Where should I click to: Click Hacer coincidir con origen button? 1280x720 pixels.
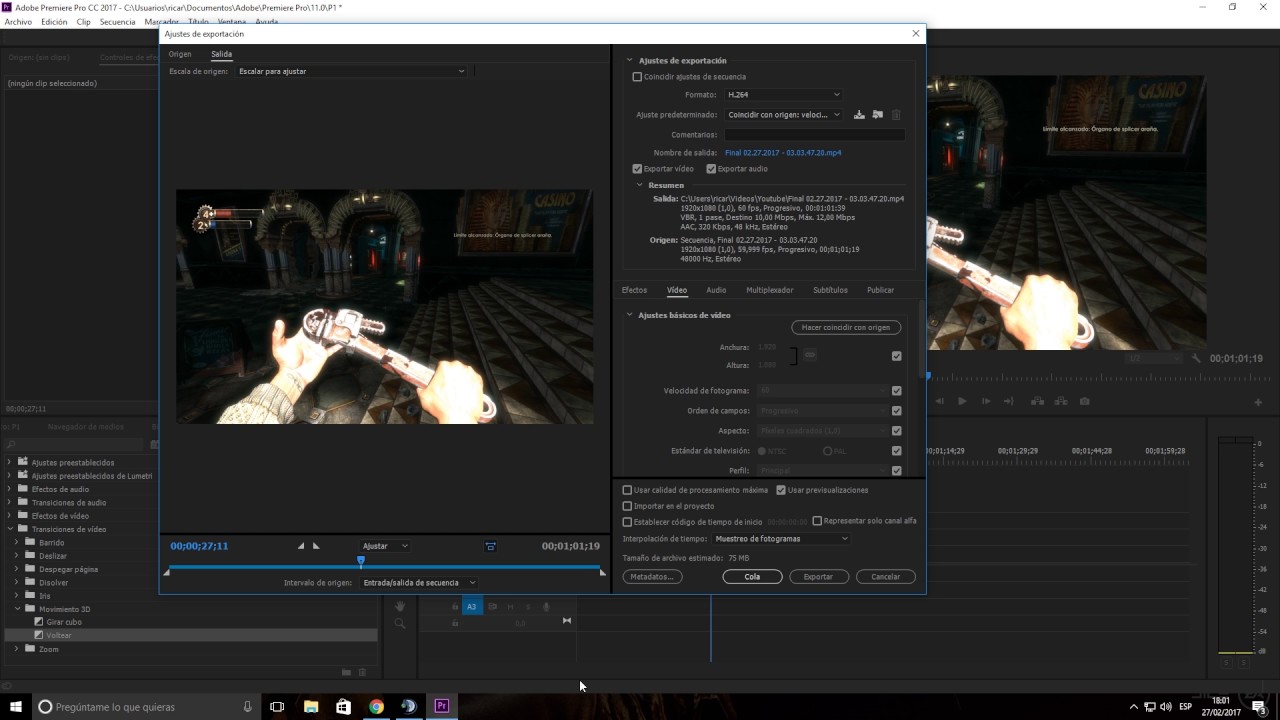pos(846,327)
